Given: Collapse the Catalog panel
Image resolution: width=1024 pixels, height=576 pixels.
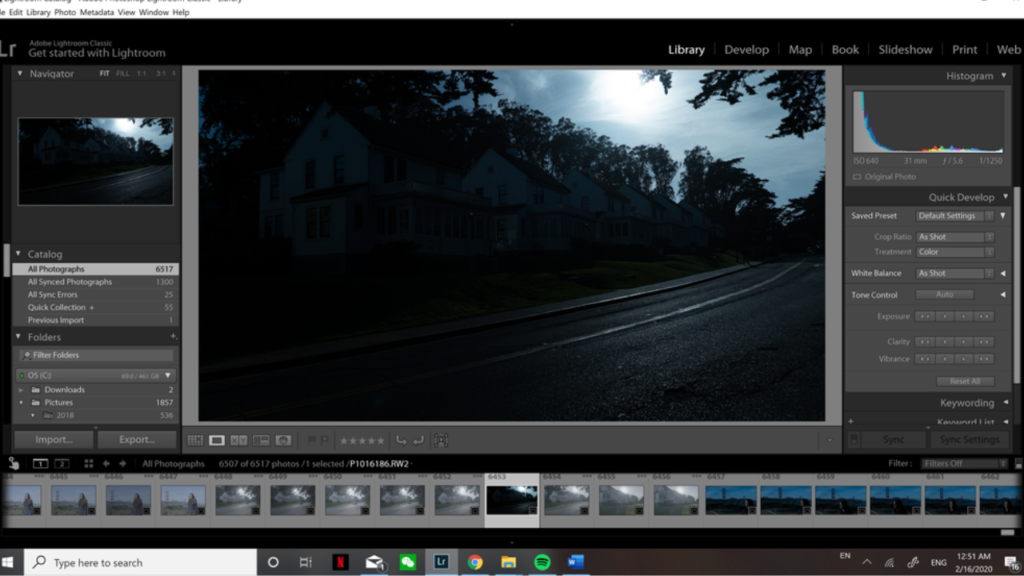Looking at the screenshot, I should pyautogui.click(x=19, y=254).
